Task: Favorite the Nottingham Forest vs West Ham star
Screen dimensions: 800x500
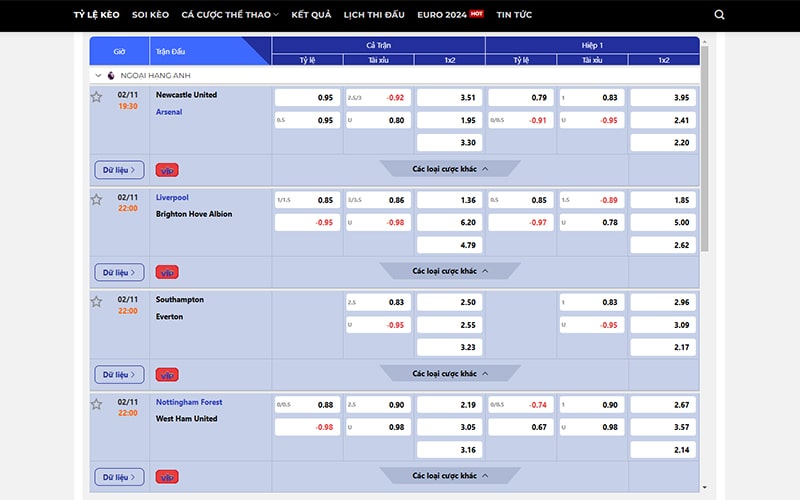Action: [96, 404]
